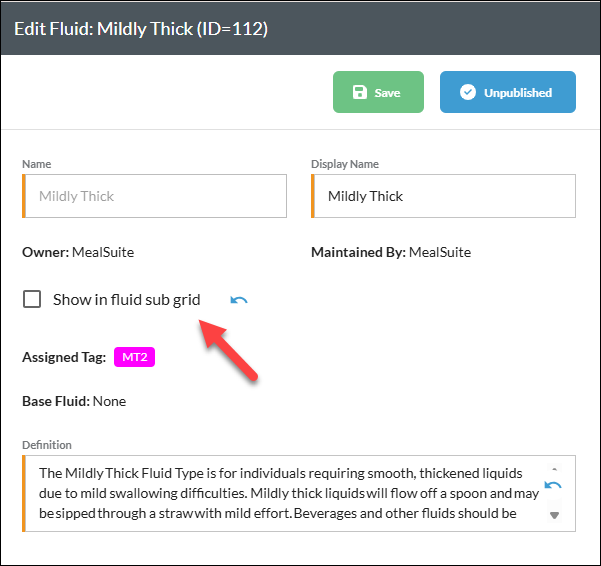Select the 'Edit Fluid: Mildly Thick (ID=112)' header title

click(141, 29)
